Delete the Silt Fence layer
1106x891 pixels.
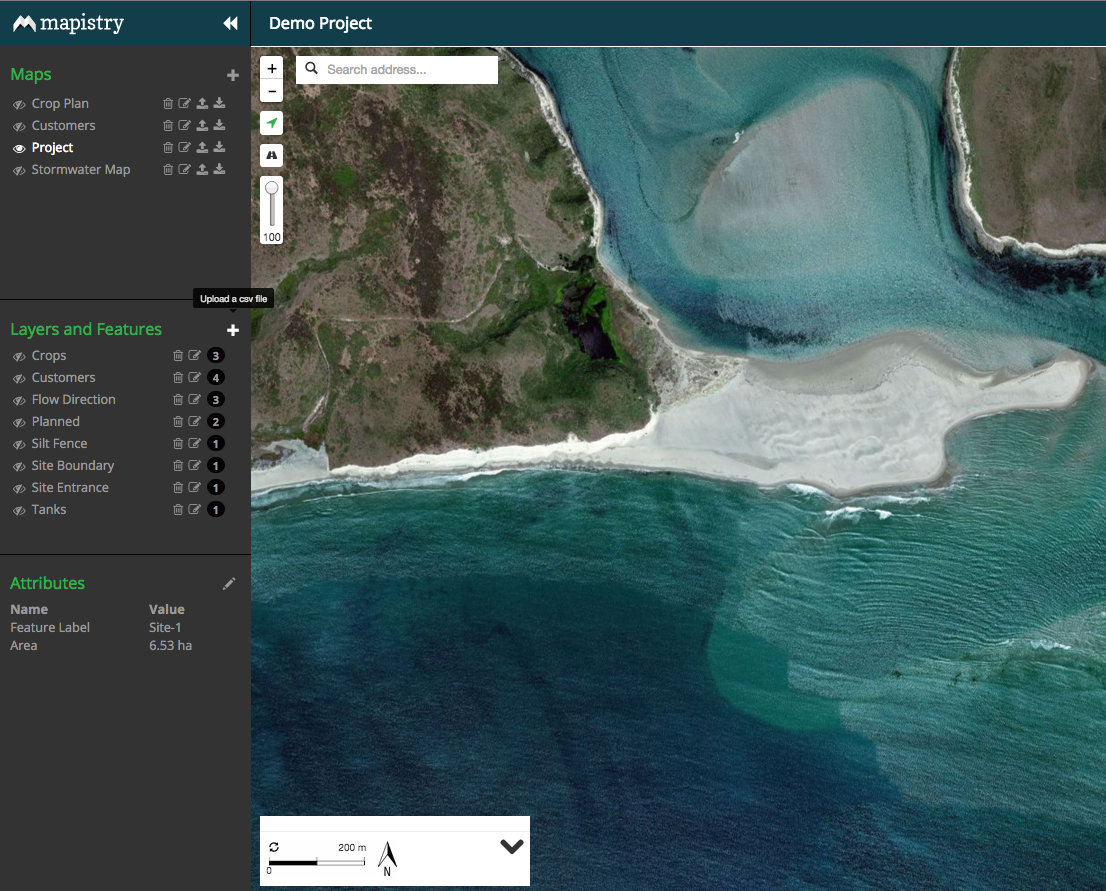click(178, 444)
